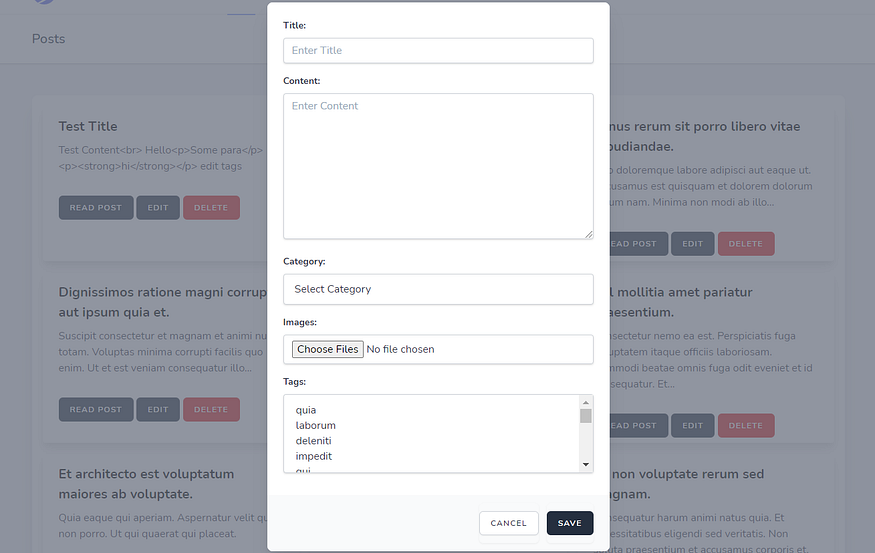Save the new post
The width and height of the screenshot is (875, 553).
(570, 523)
